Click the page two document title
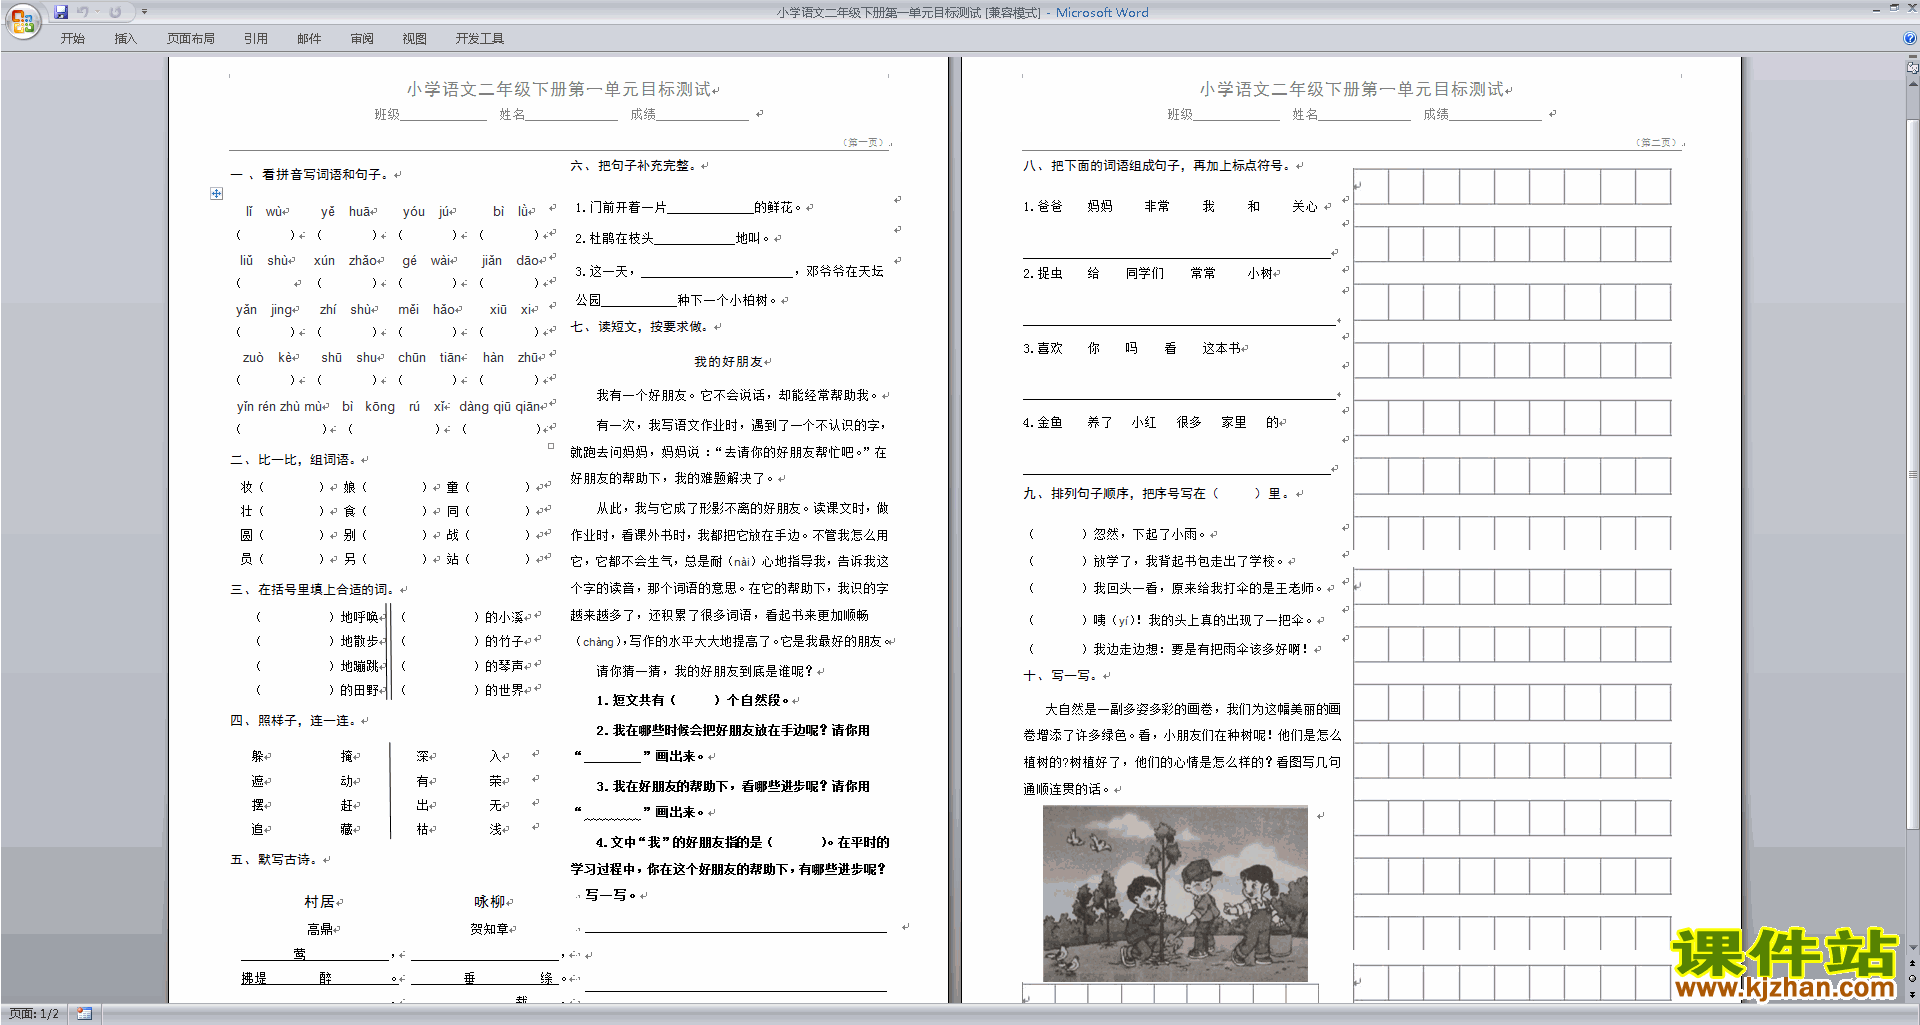Viewport: 1920px width, 1025px height. 1352,89
